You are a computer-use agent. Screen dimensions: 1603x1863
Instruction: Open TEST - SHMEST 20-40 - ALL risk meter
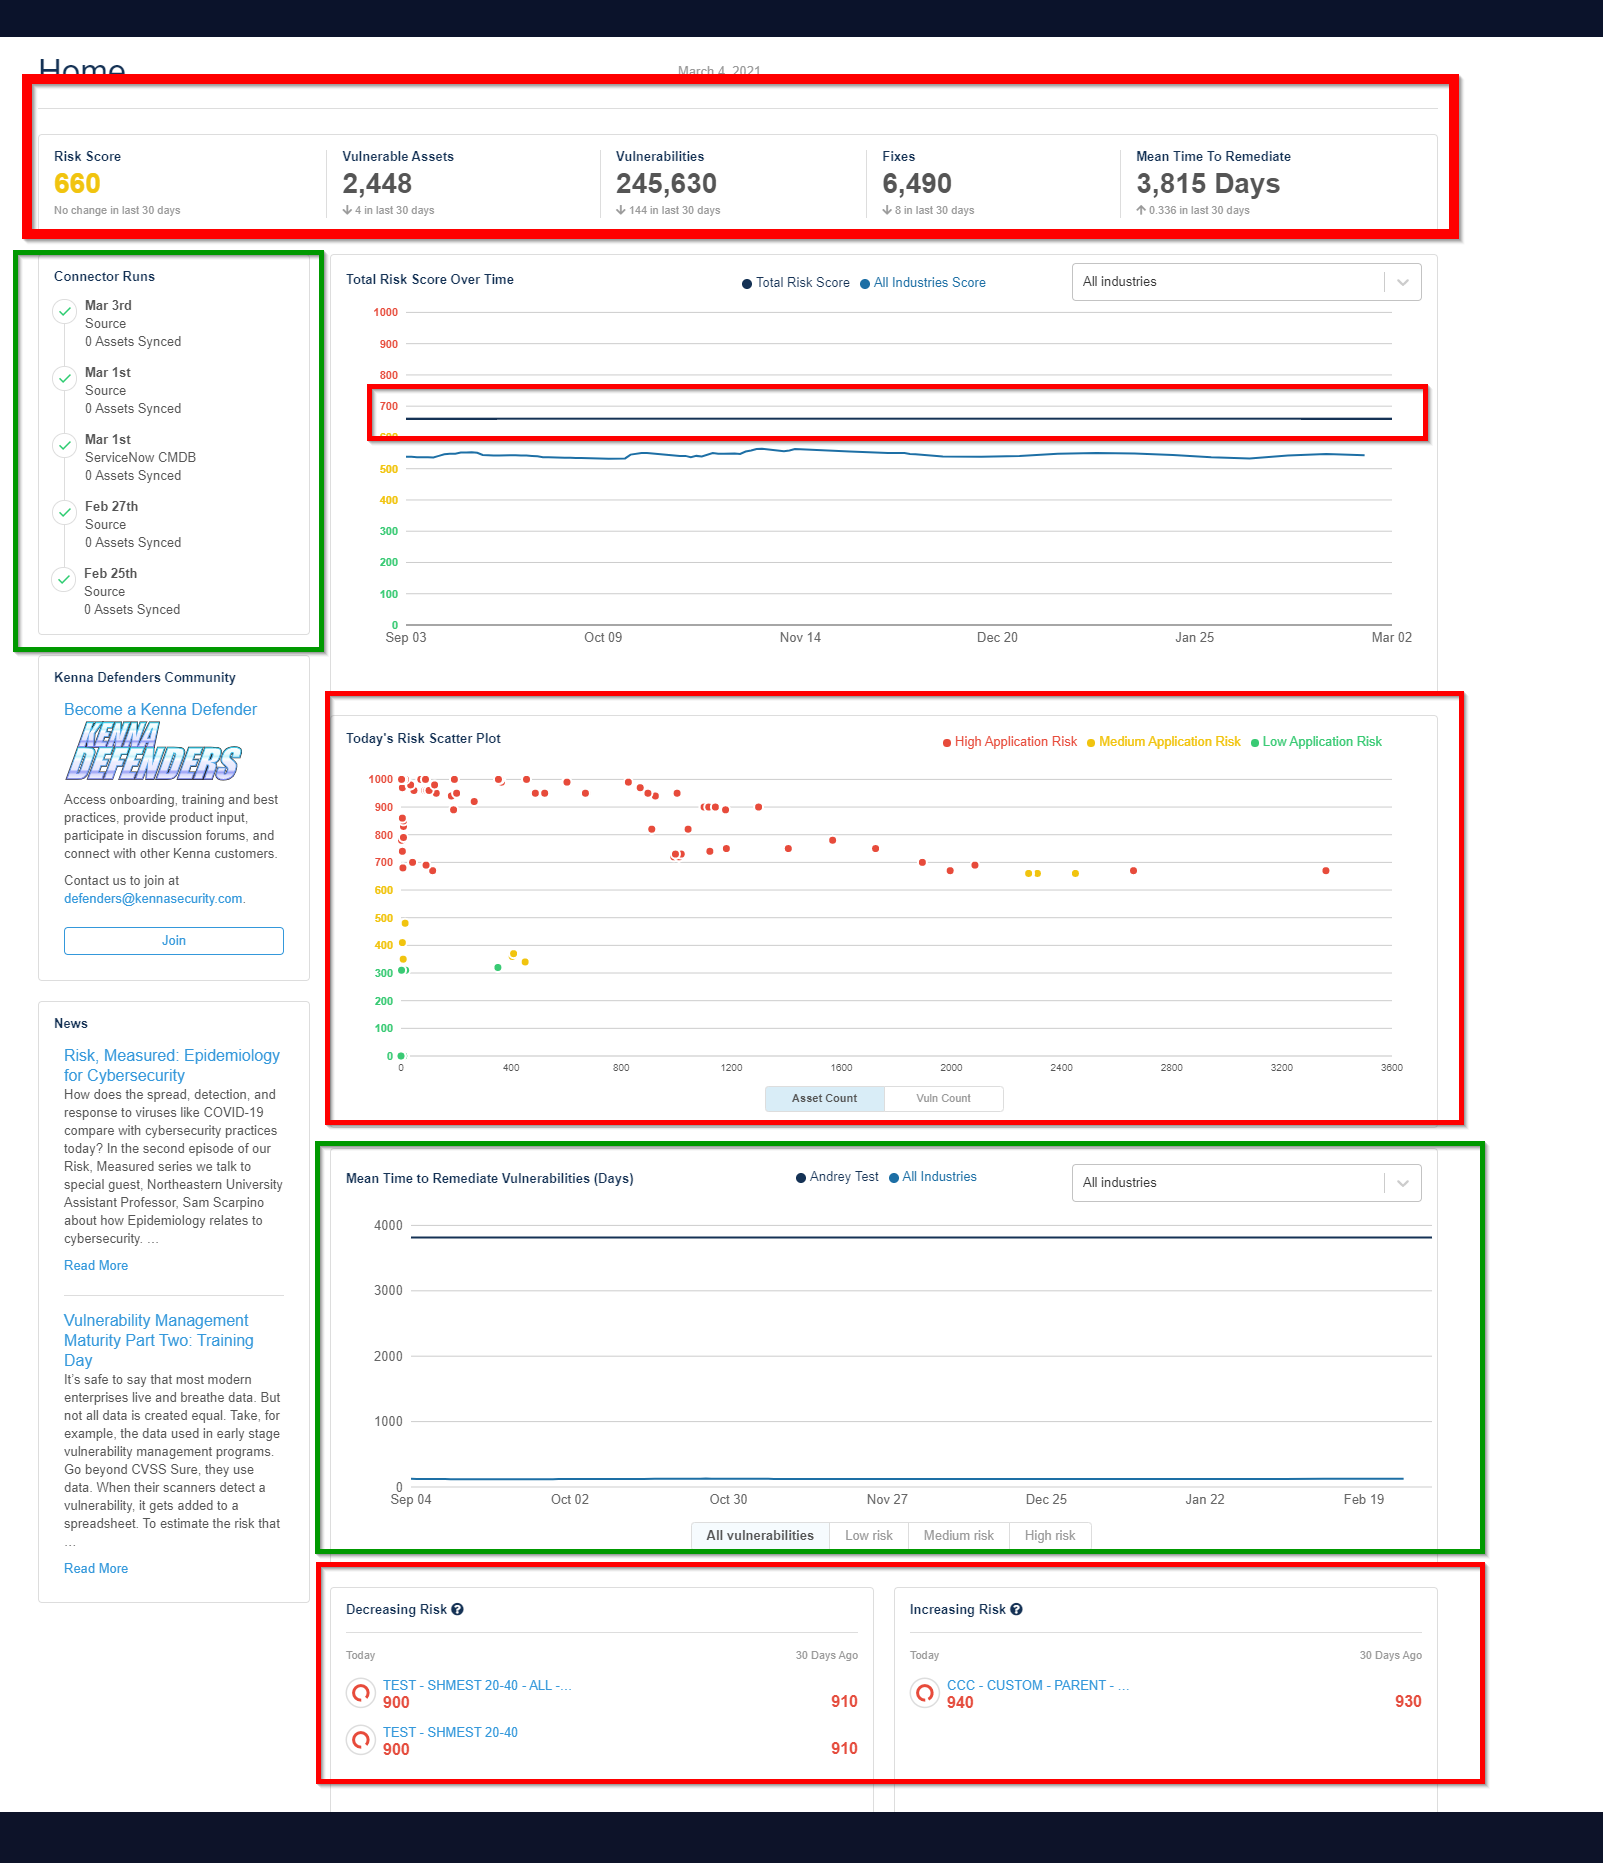[477, 1686]
